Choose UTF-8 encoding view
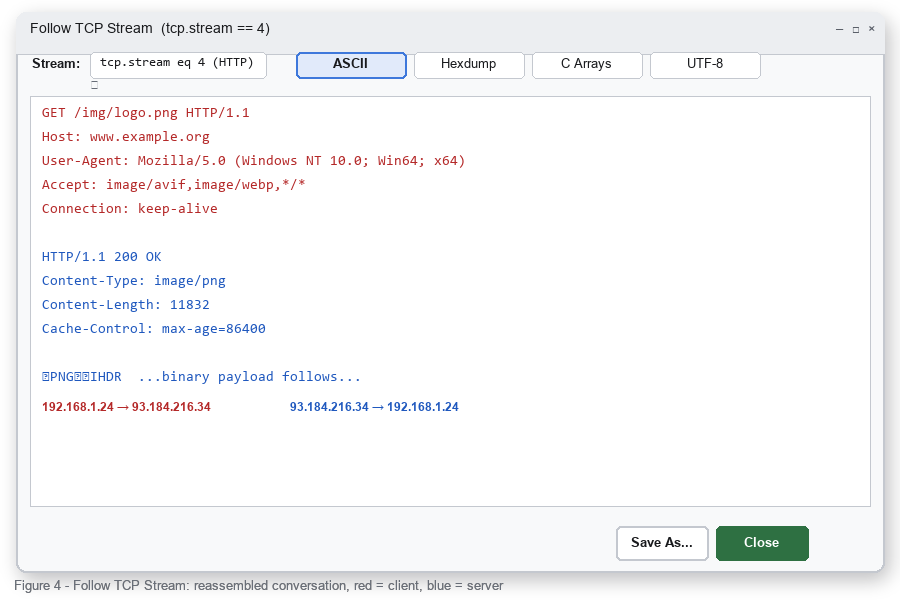This screenshot has width=900, height=600. pyautogui.click(x=705, y=65)
